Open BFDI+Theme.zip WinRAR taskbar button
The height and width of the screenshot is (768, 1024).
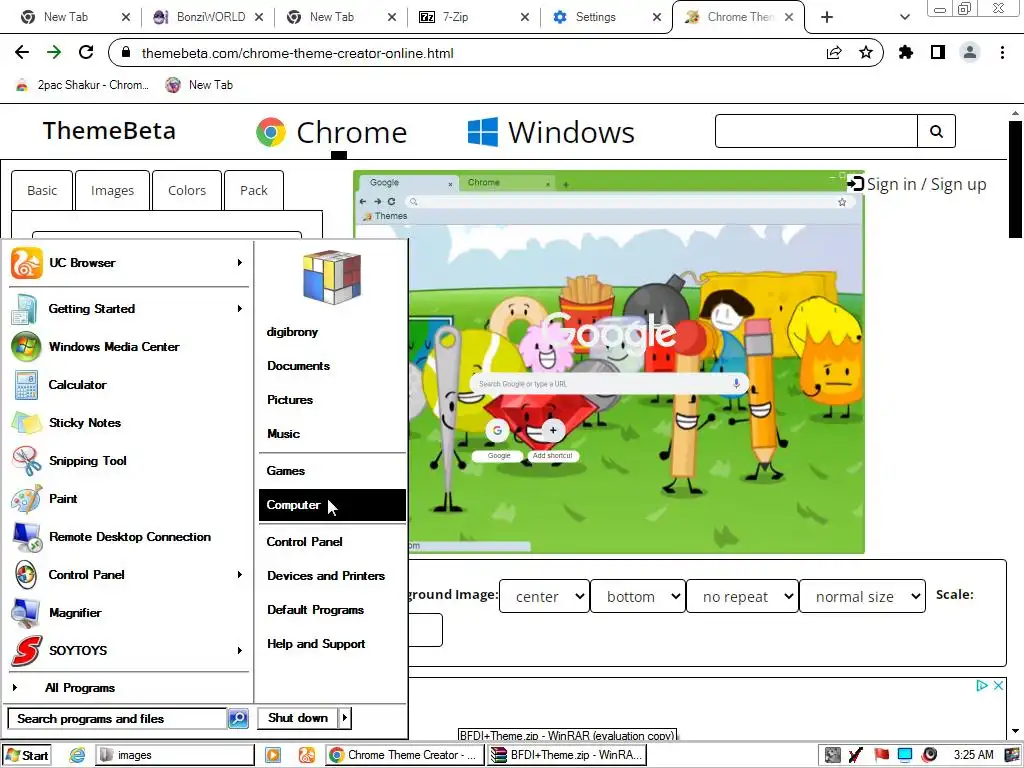(567, 755)
